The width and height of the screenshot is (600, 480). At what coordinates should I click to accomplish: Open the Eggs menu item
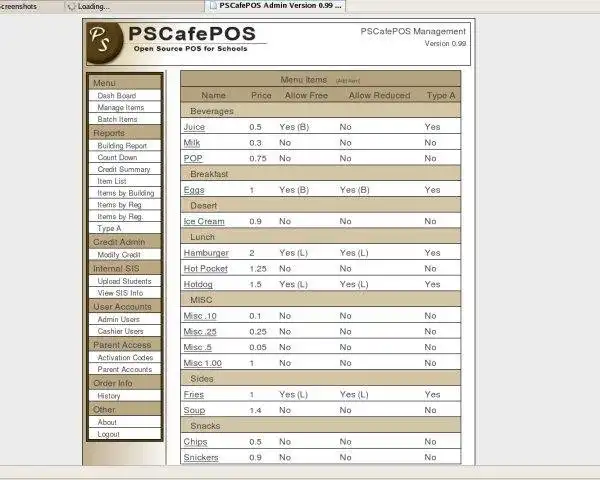[x=194, y=190]
